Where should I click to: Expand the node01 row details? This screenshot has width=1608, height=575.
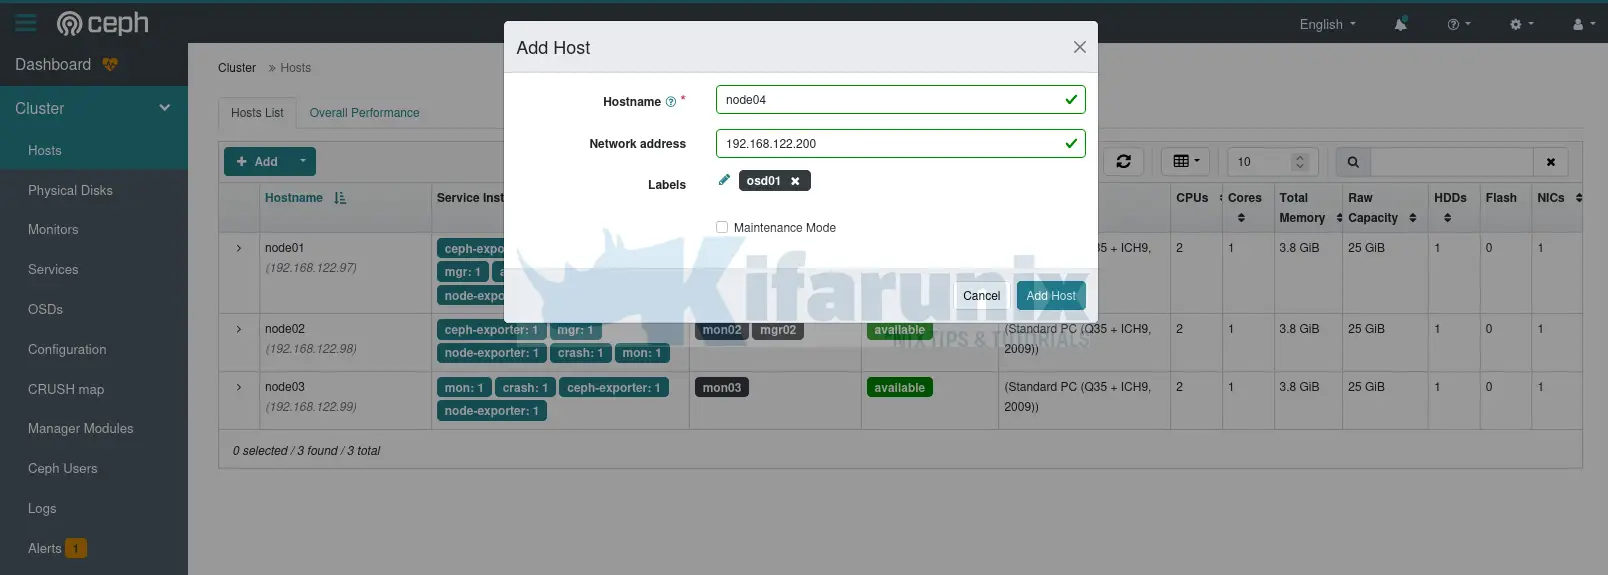tap(239, 248)
